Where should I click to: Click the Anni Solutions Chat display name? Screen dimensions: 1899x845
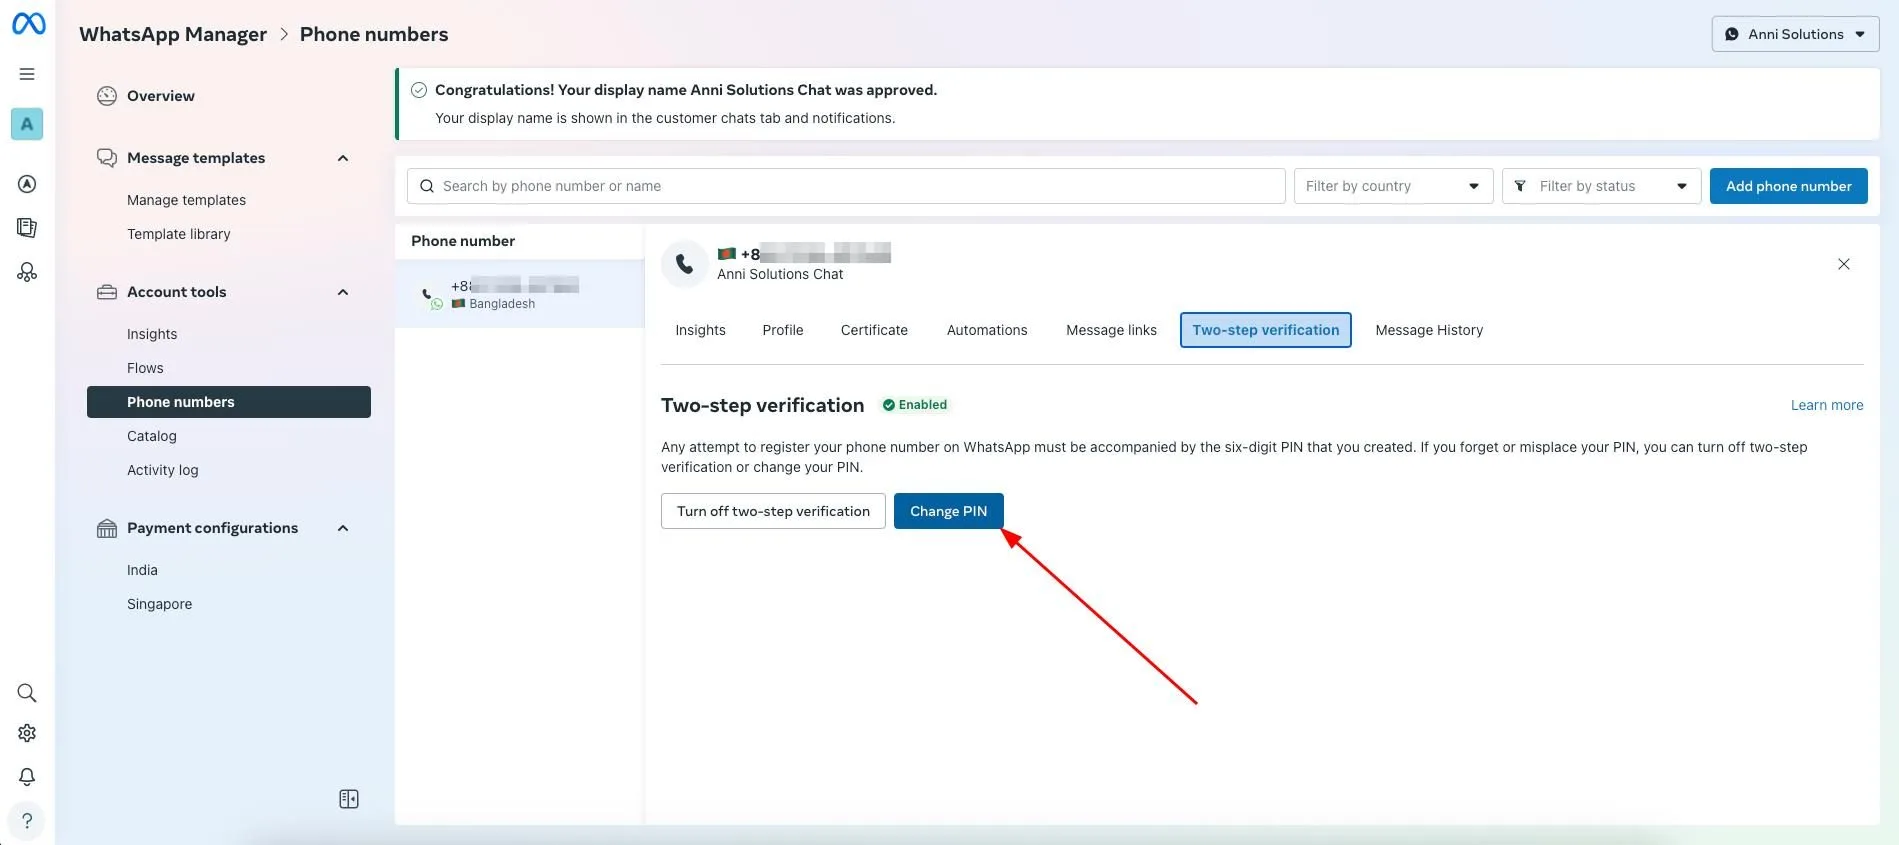(x=780, y=274)
